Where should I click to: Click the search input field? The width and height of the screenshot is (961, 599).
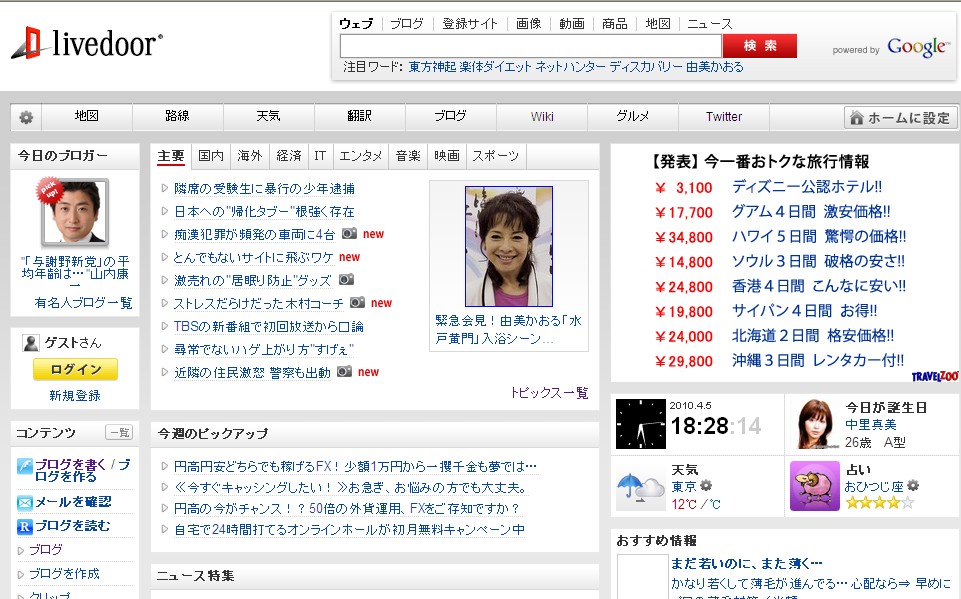point(531,46)
